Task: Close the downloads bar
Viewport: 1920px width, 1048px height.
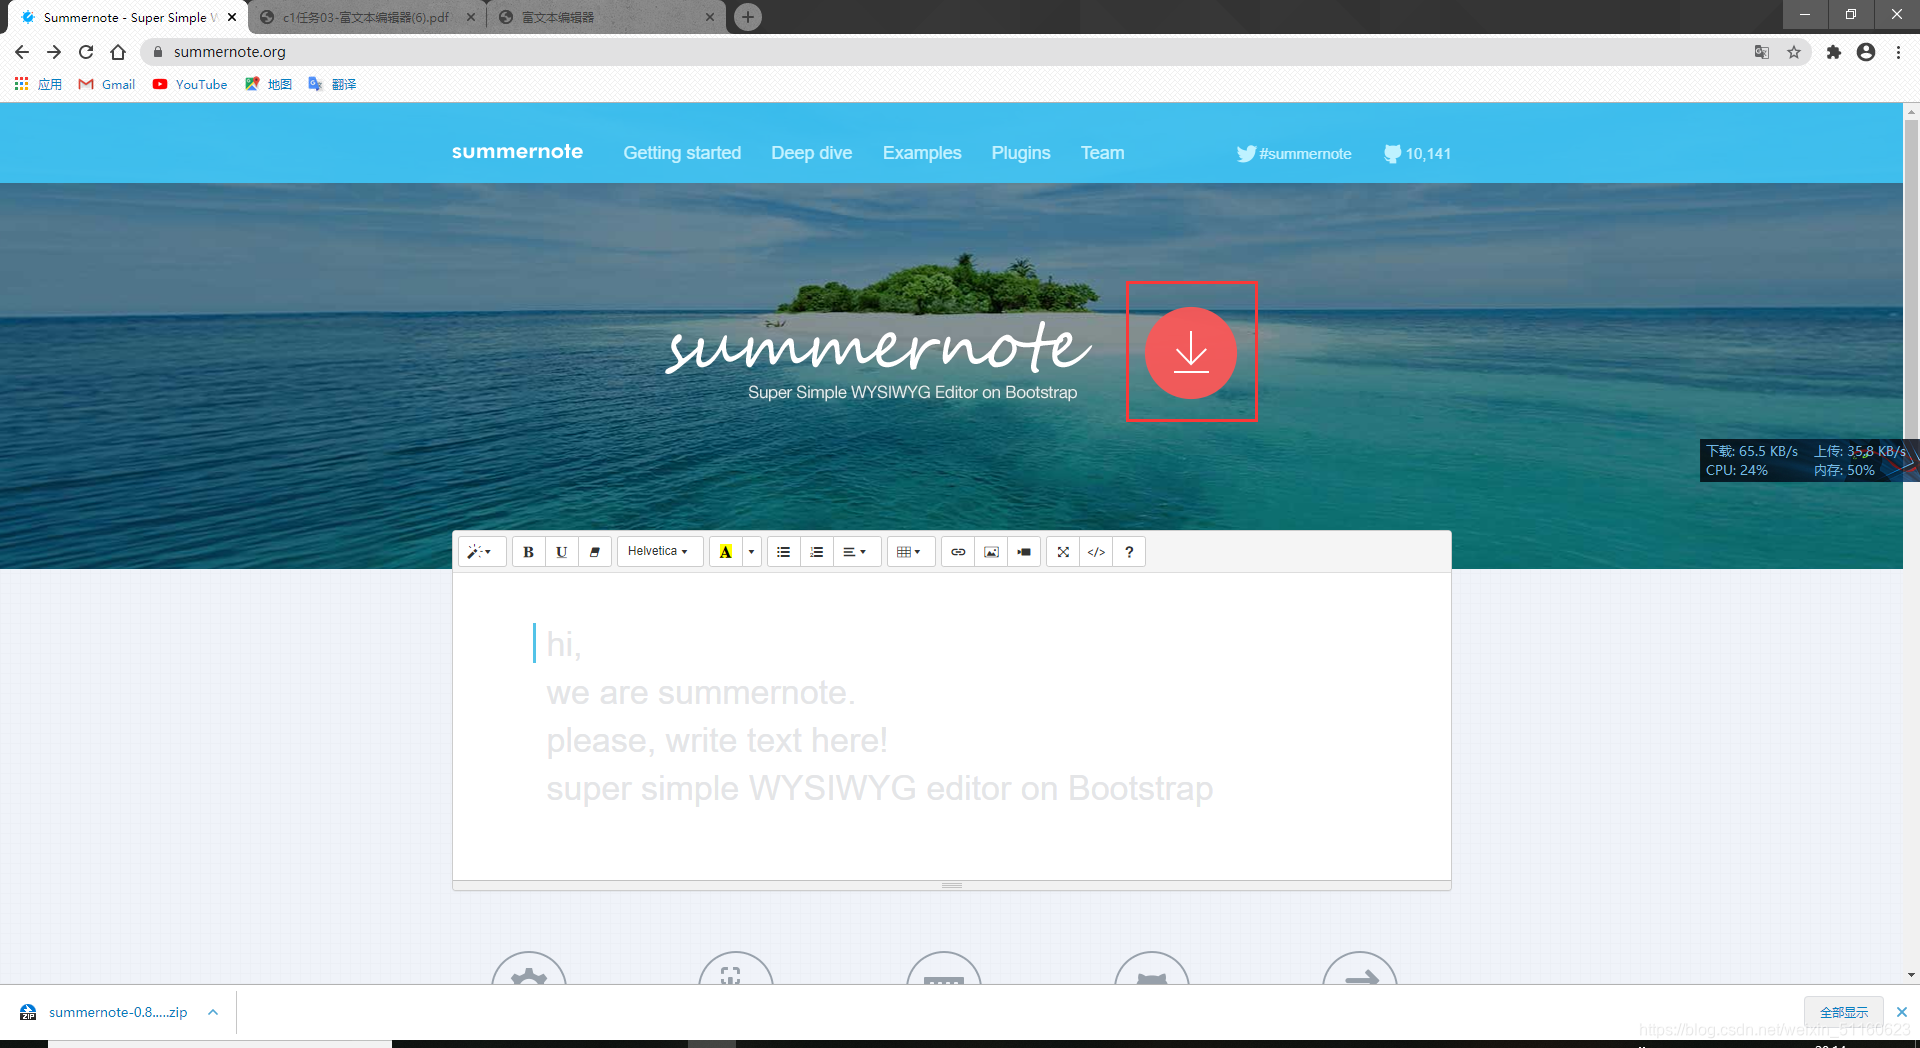Action: click(x=1902, y=1012)
